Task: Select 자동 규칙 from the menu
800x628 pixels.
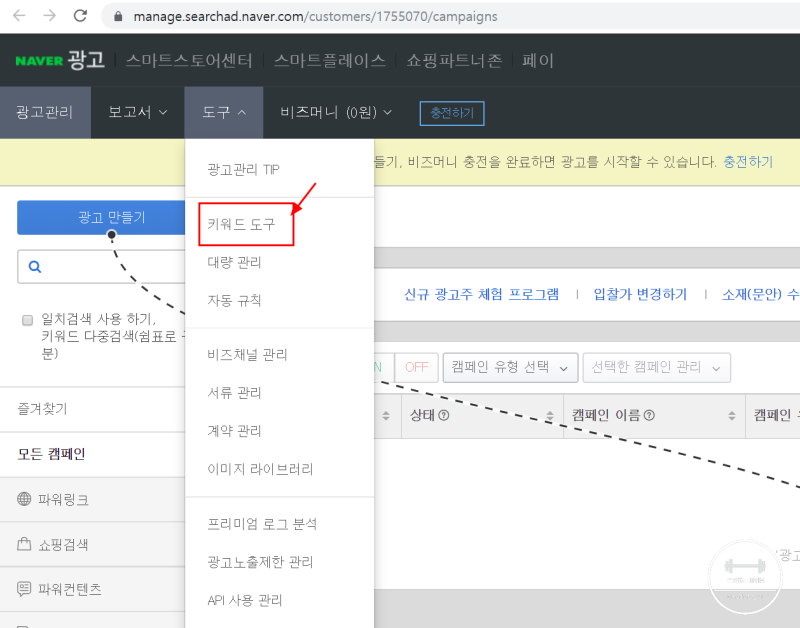Action: [234, 300]
